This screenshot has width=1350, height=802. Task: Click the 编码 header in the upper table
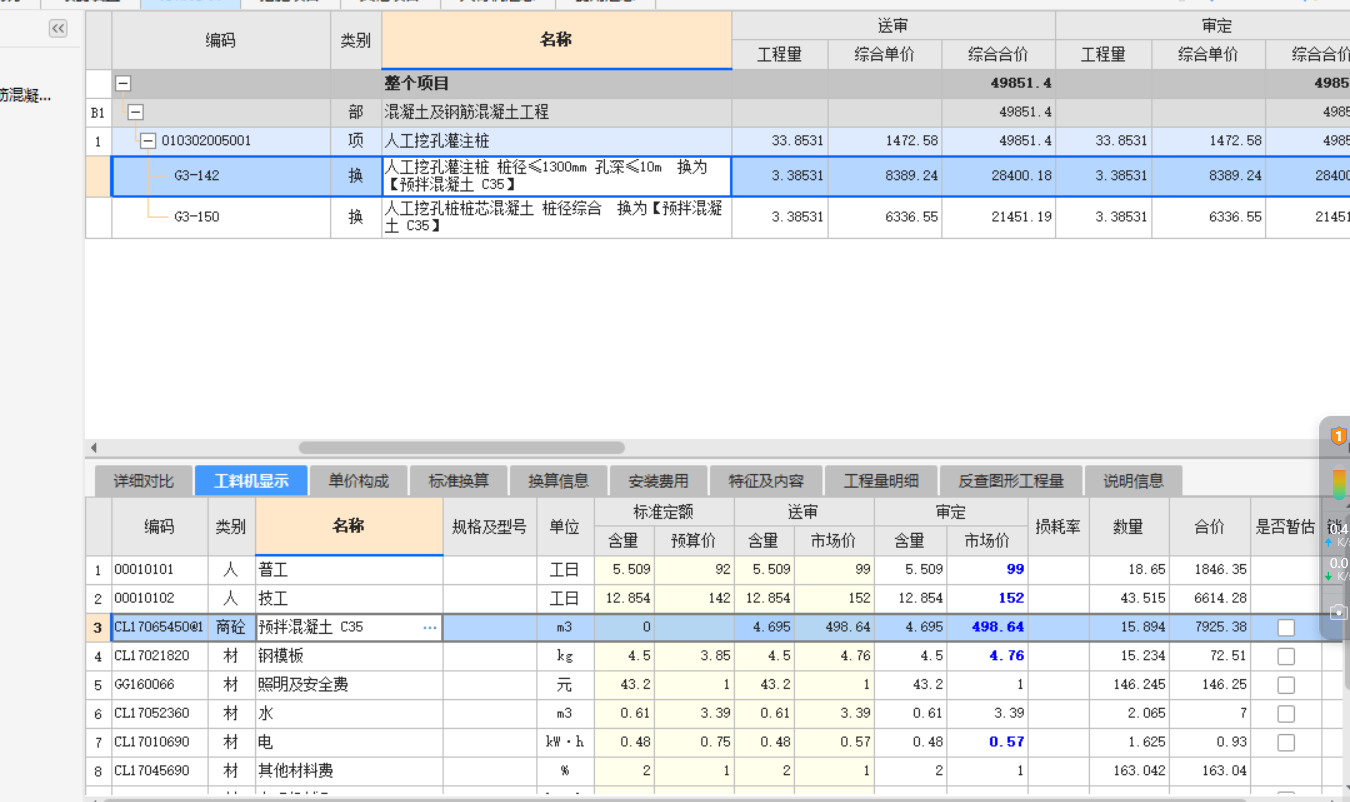(x=221, y=40)
